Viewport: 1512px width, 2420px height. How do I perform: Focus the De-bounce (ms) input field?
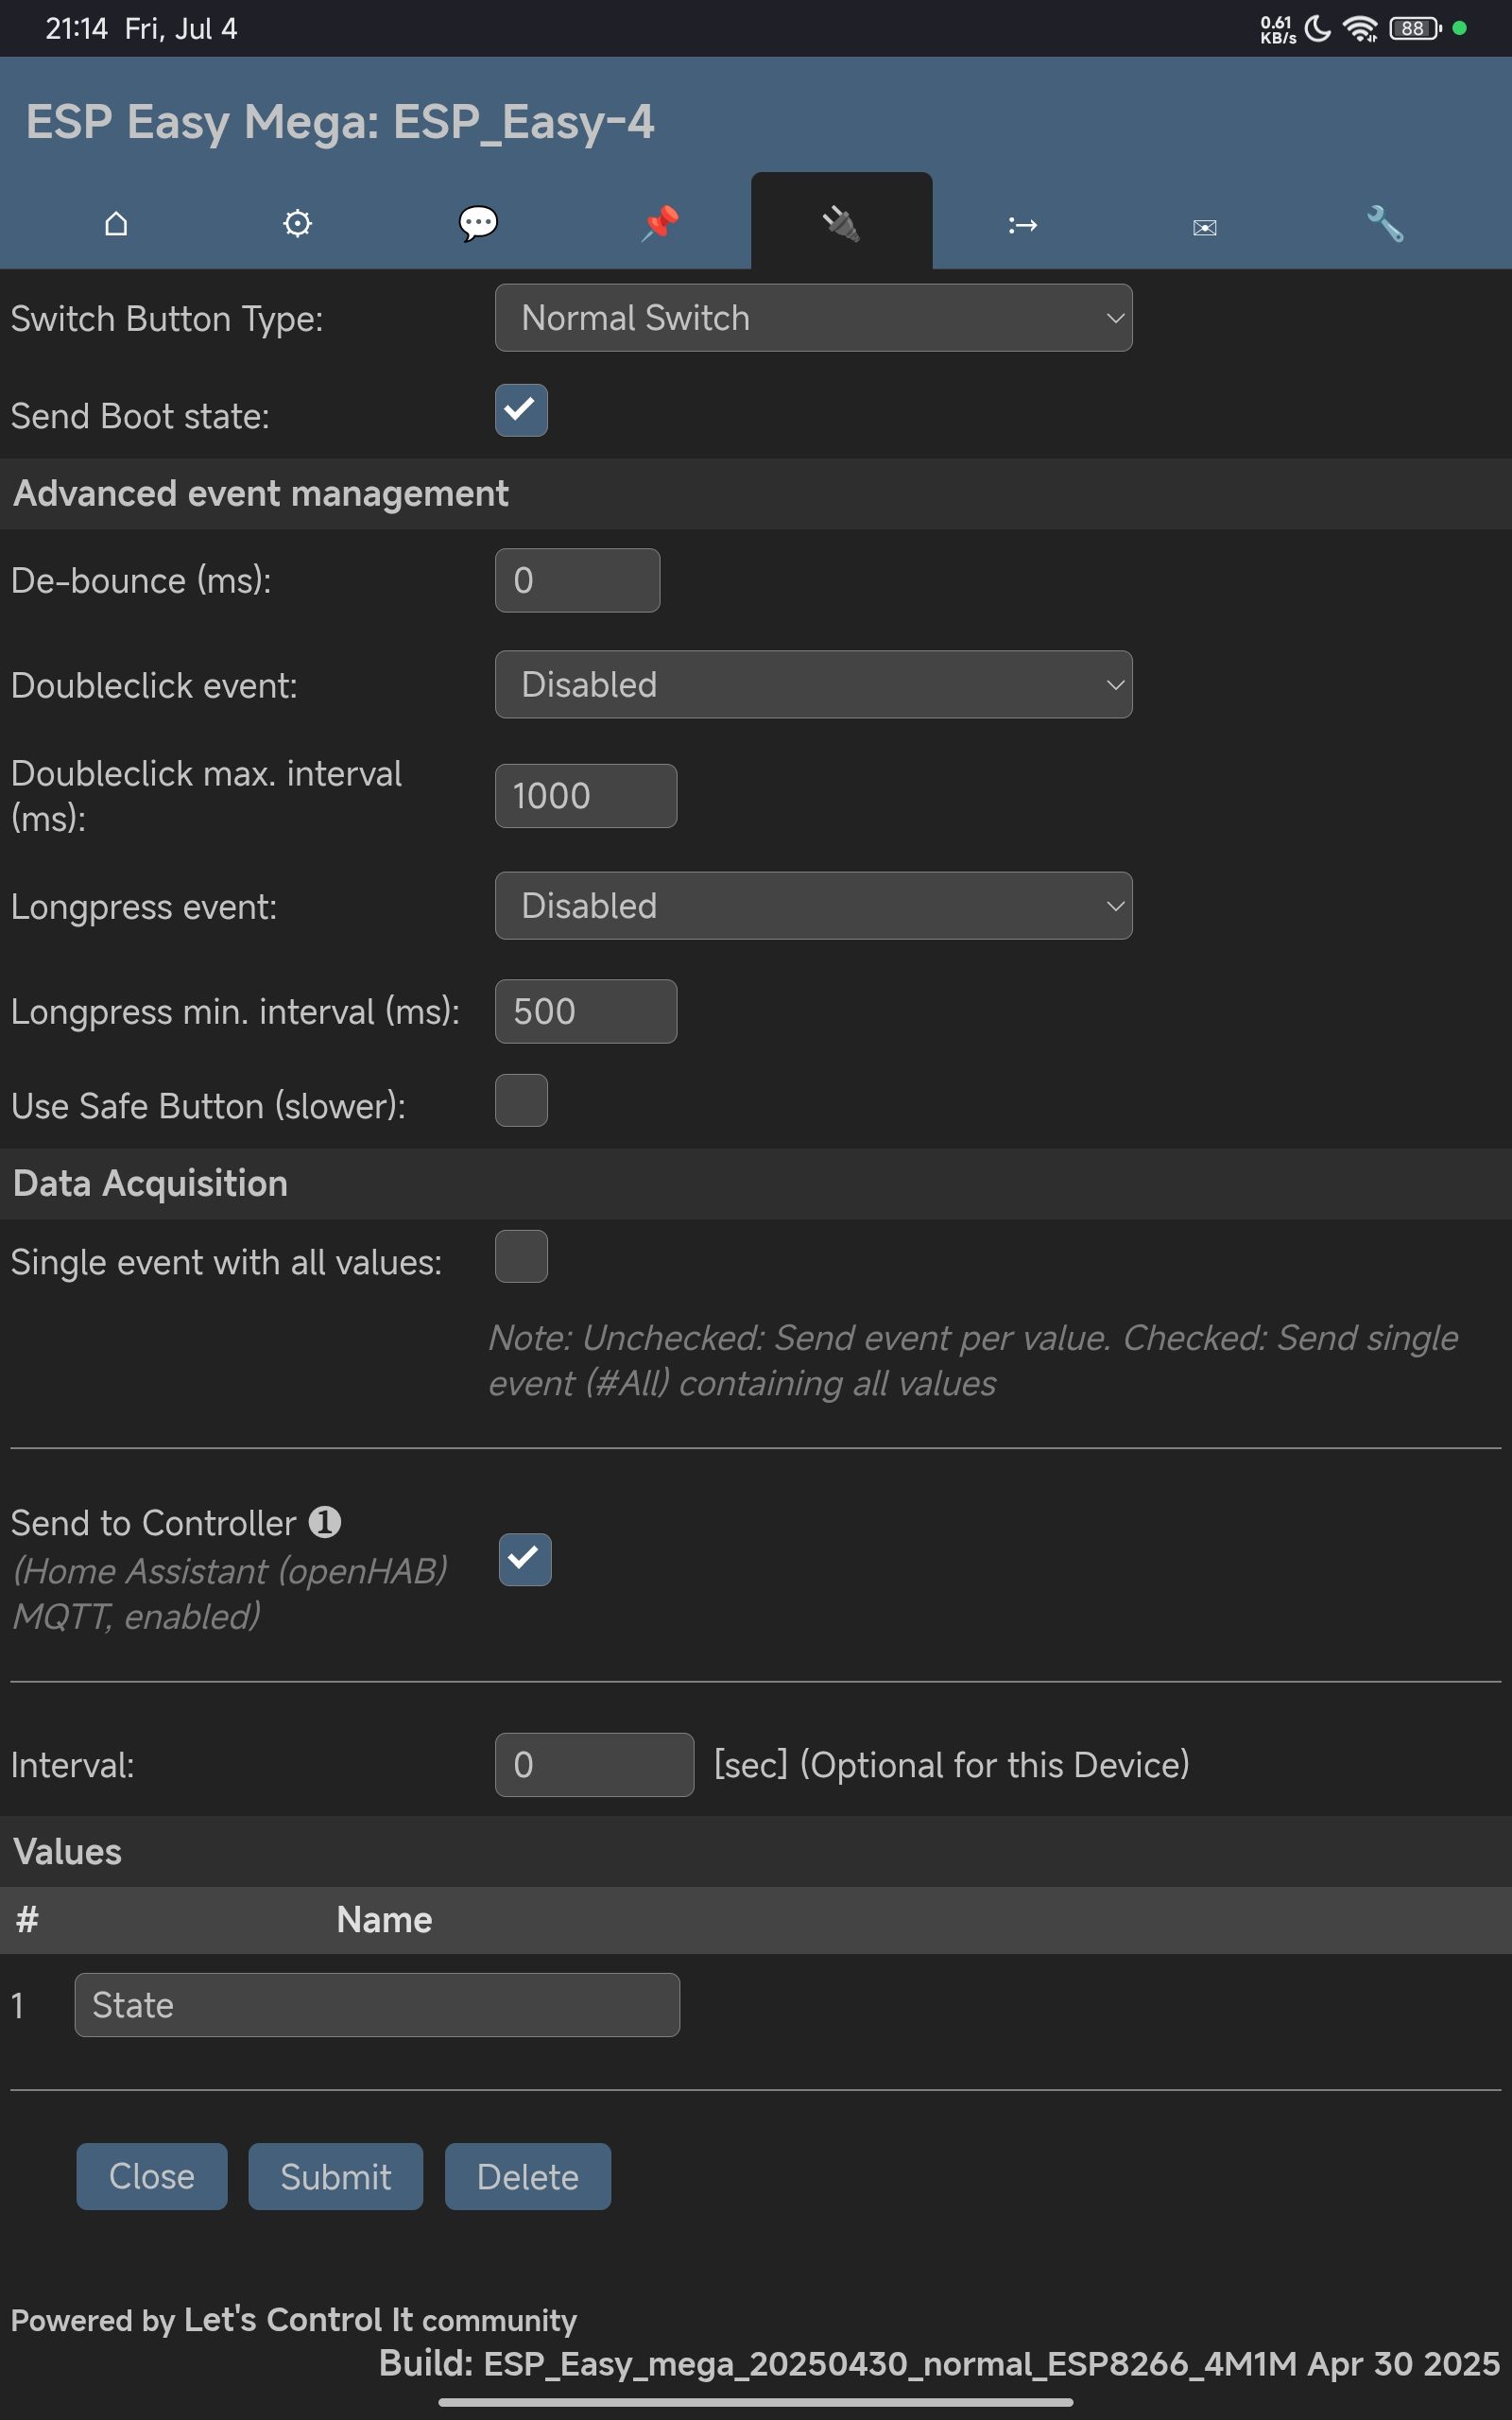click(577, 580)
